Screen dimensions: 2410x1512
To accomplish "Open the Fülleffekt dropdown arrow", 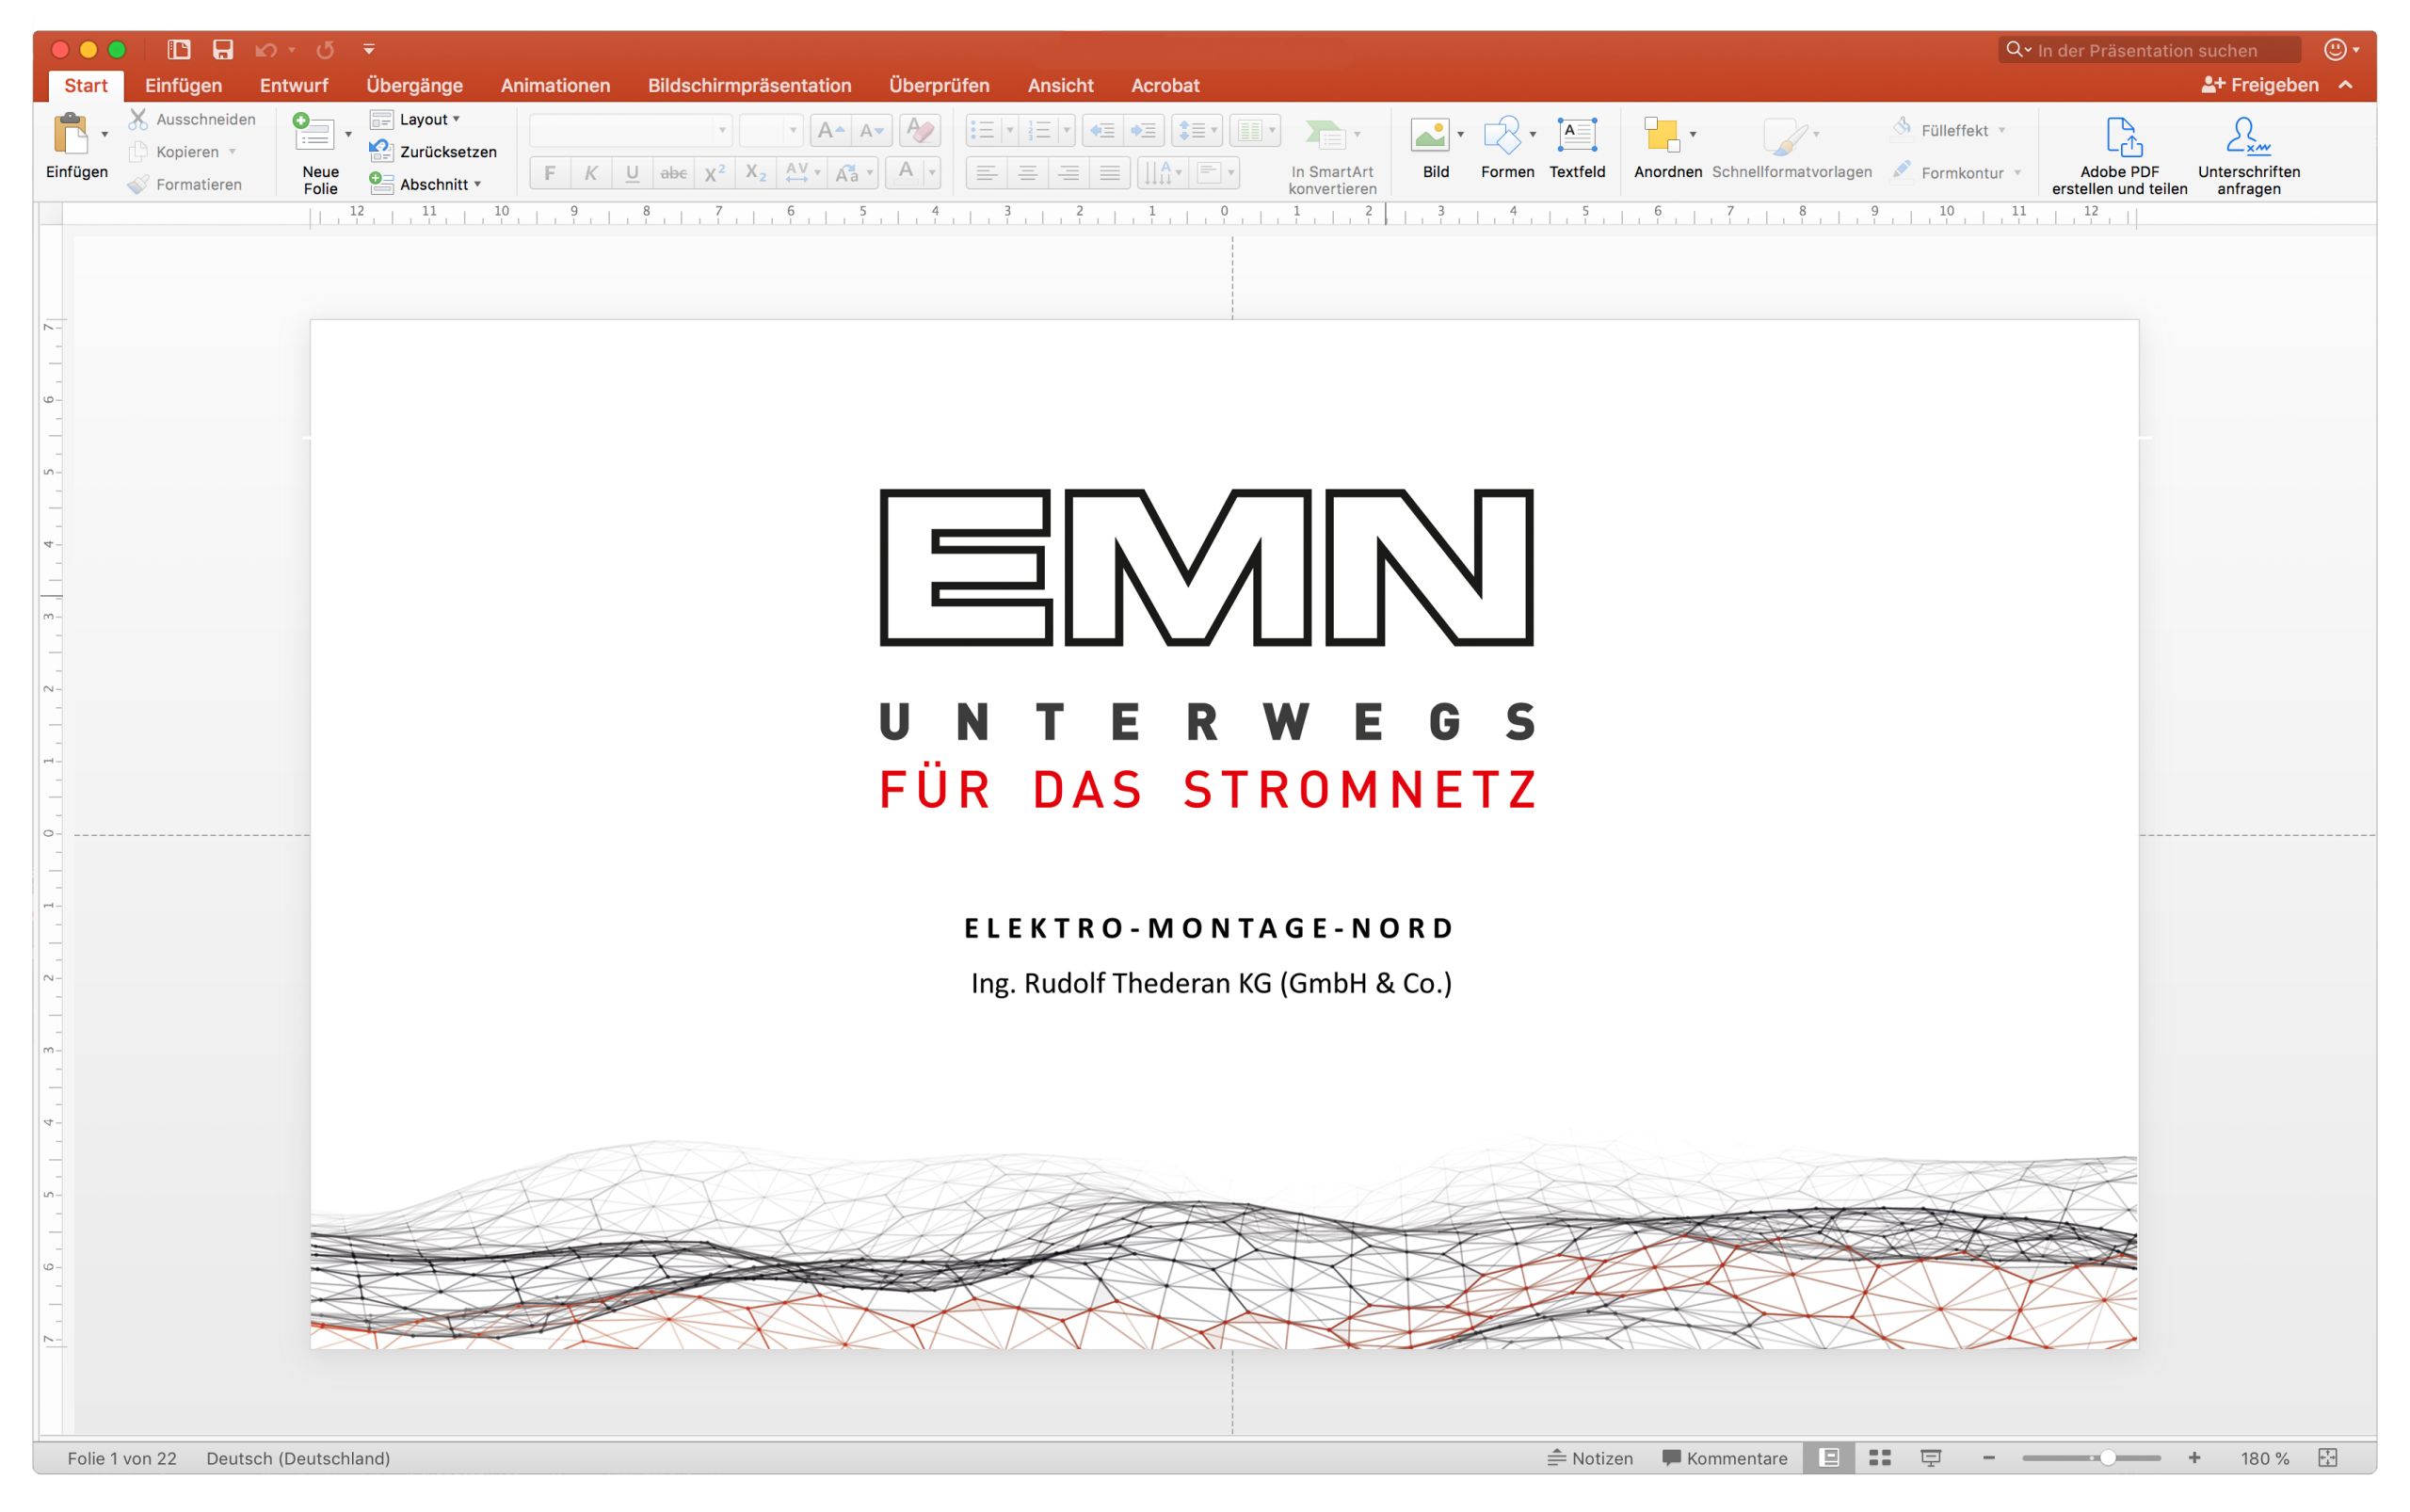I will (2002, 130).
